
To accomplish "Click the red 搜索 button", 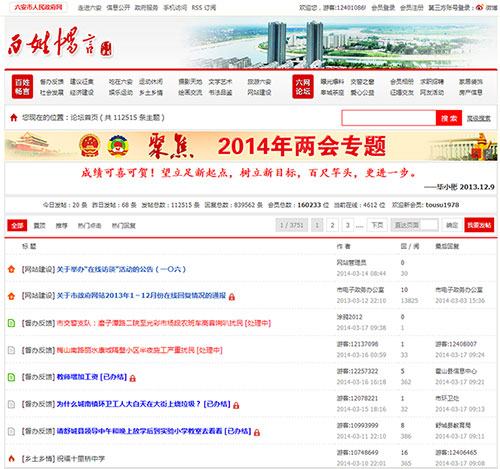I will 449,118.
